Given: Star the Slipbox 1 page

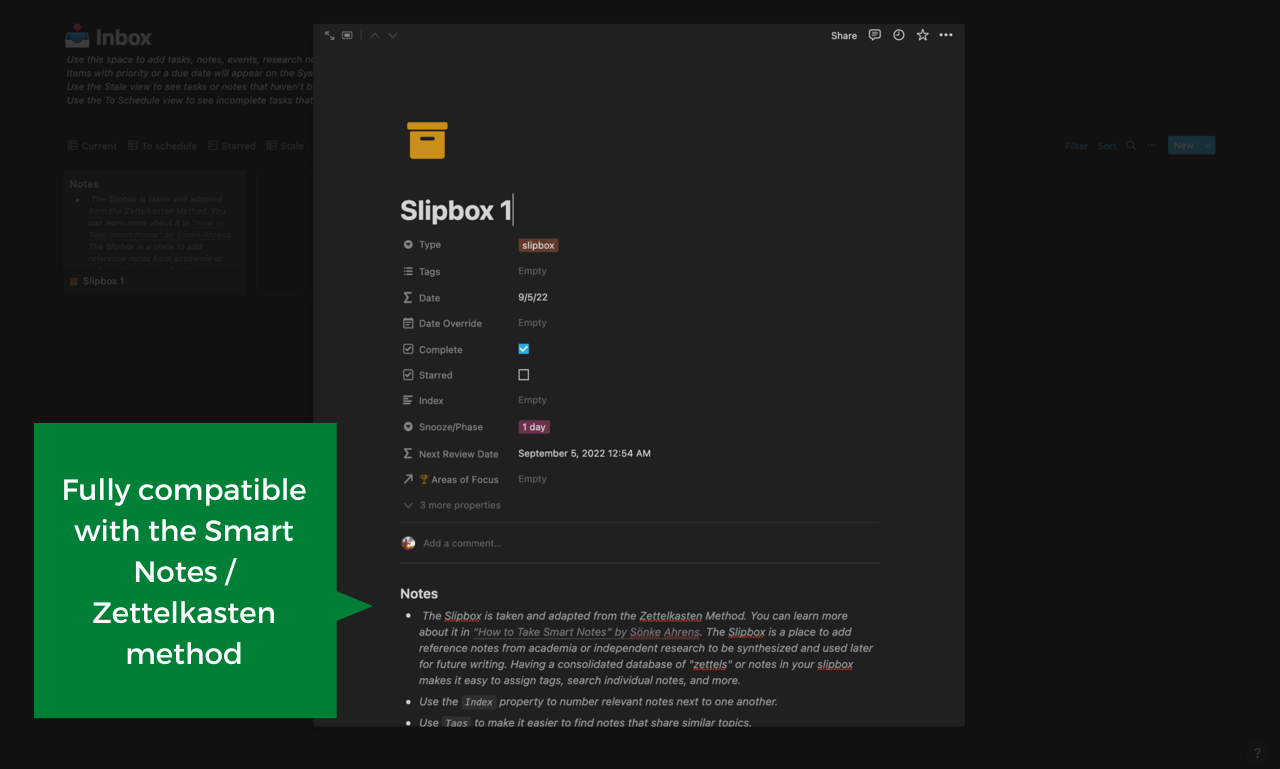Looking at the screenshot, I should pos(922,35).
